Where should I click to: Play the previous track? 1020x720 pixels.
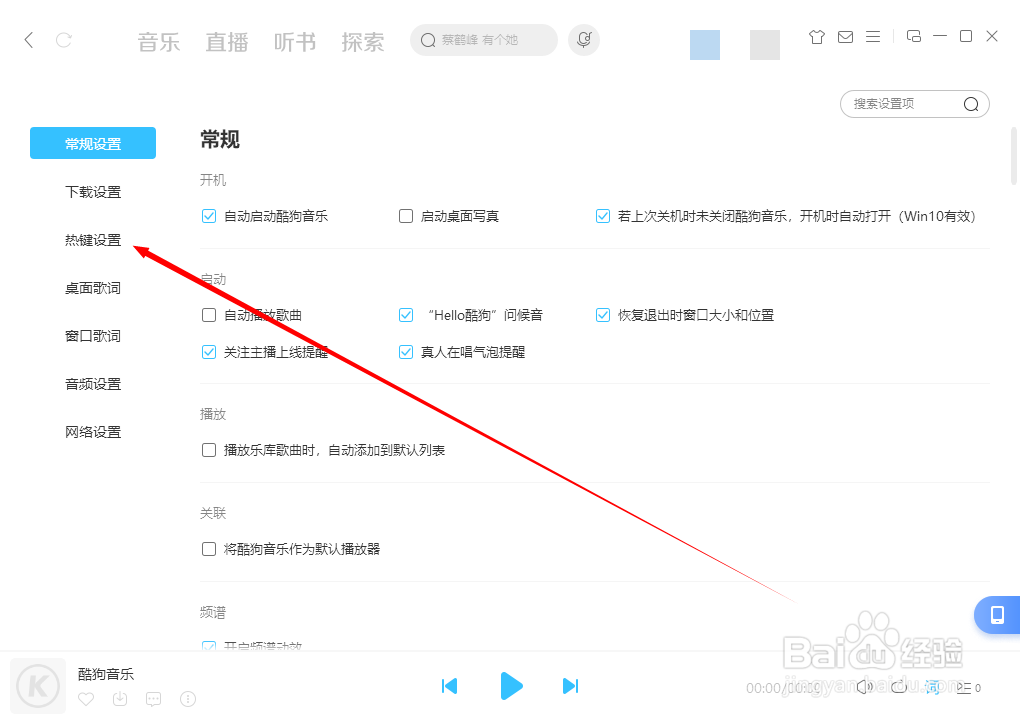click(x=450, y=686)
